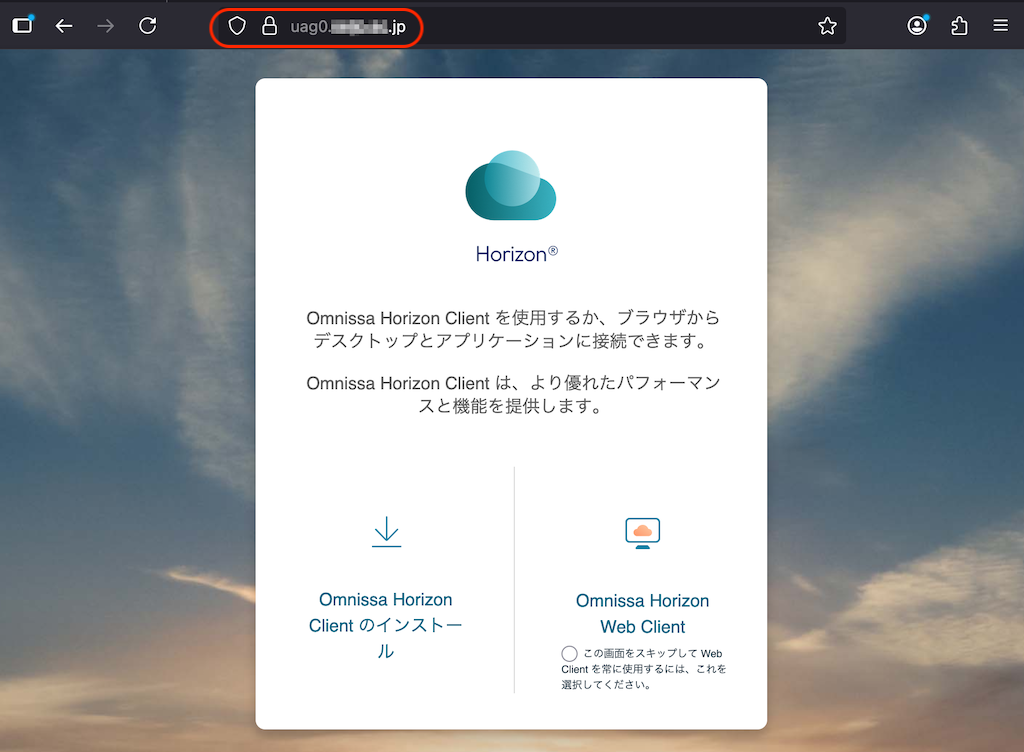Click the Horizon cloud logo
The height and width of the screenshot is (752, 1024).
pyautogui.click(x=510, y=185)
